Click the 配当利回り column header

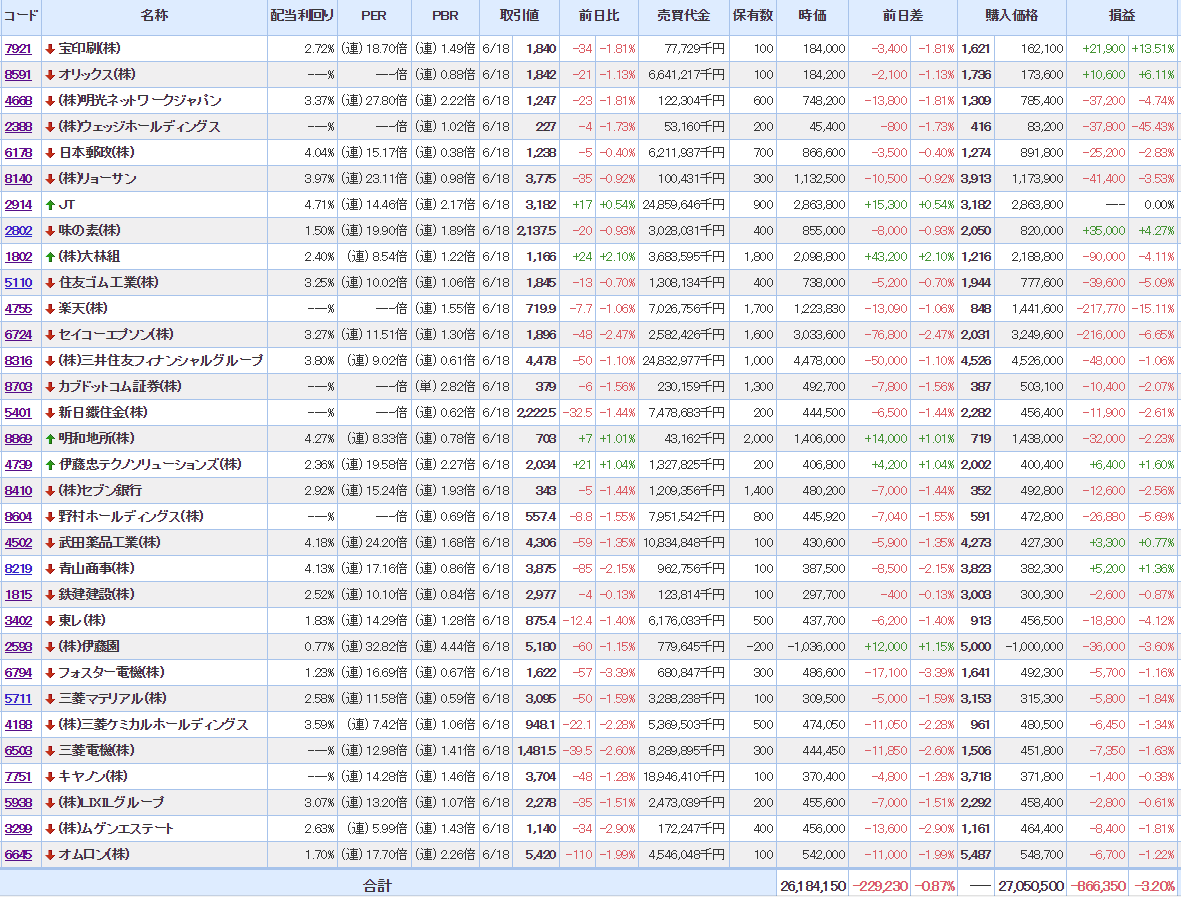click(303, 16)
